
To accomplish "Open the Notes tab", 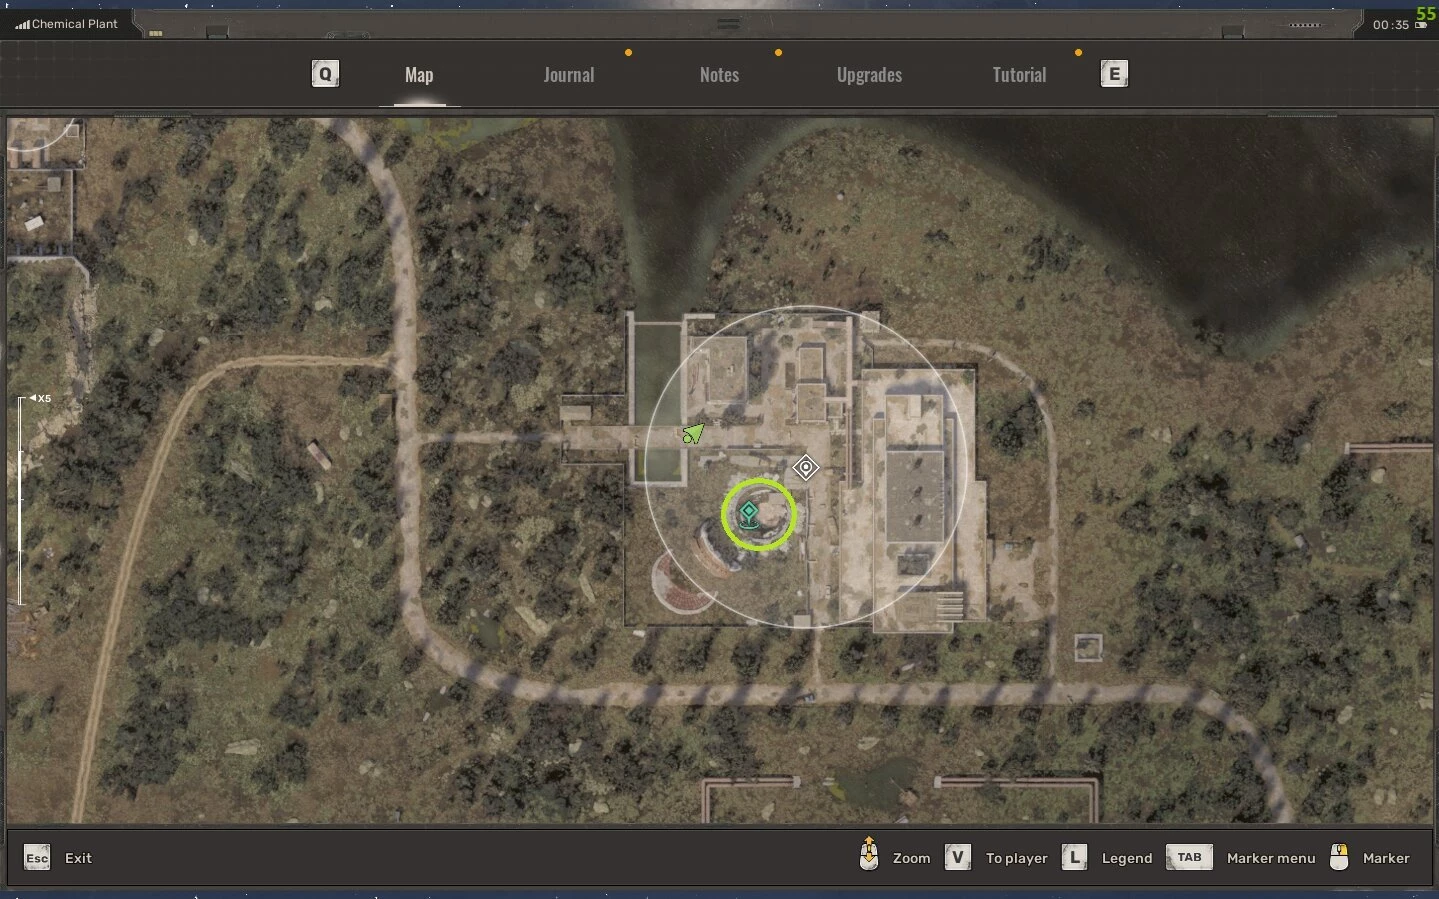I will pos(719,75).
